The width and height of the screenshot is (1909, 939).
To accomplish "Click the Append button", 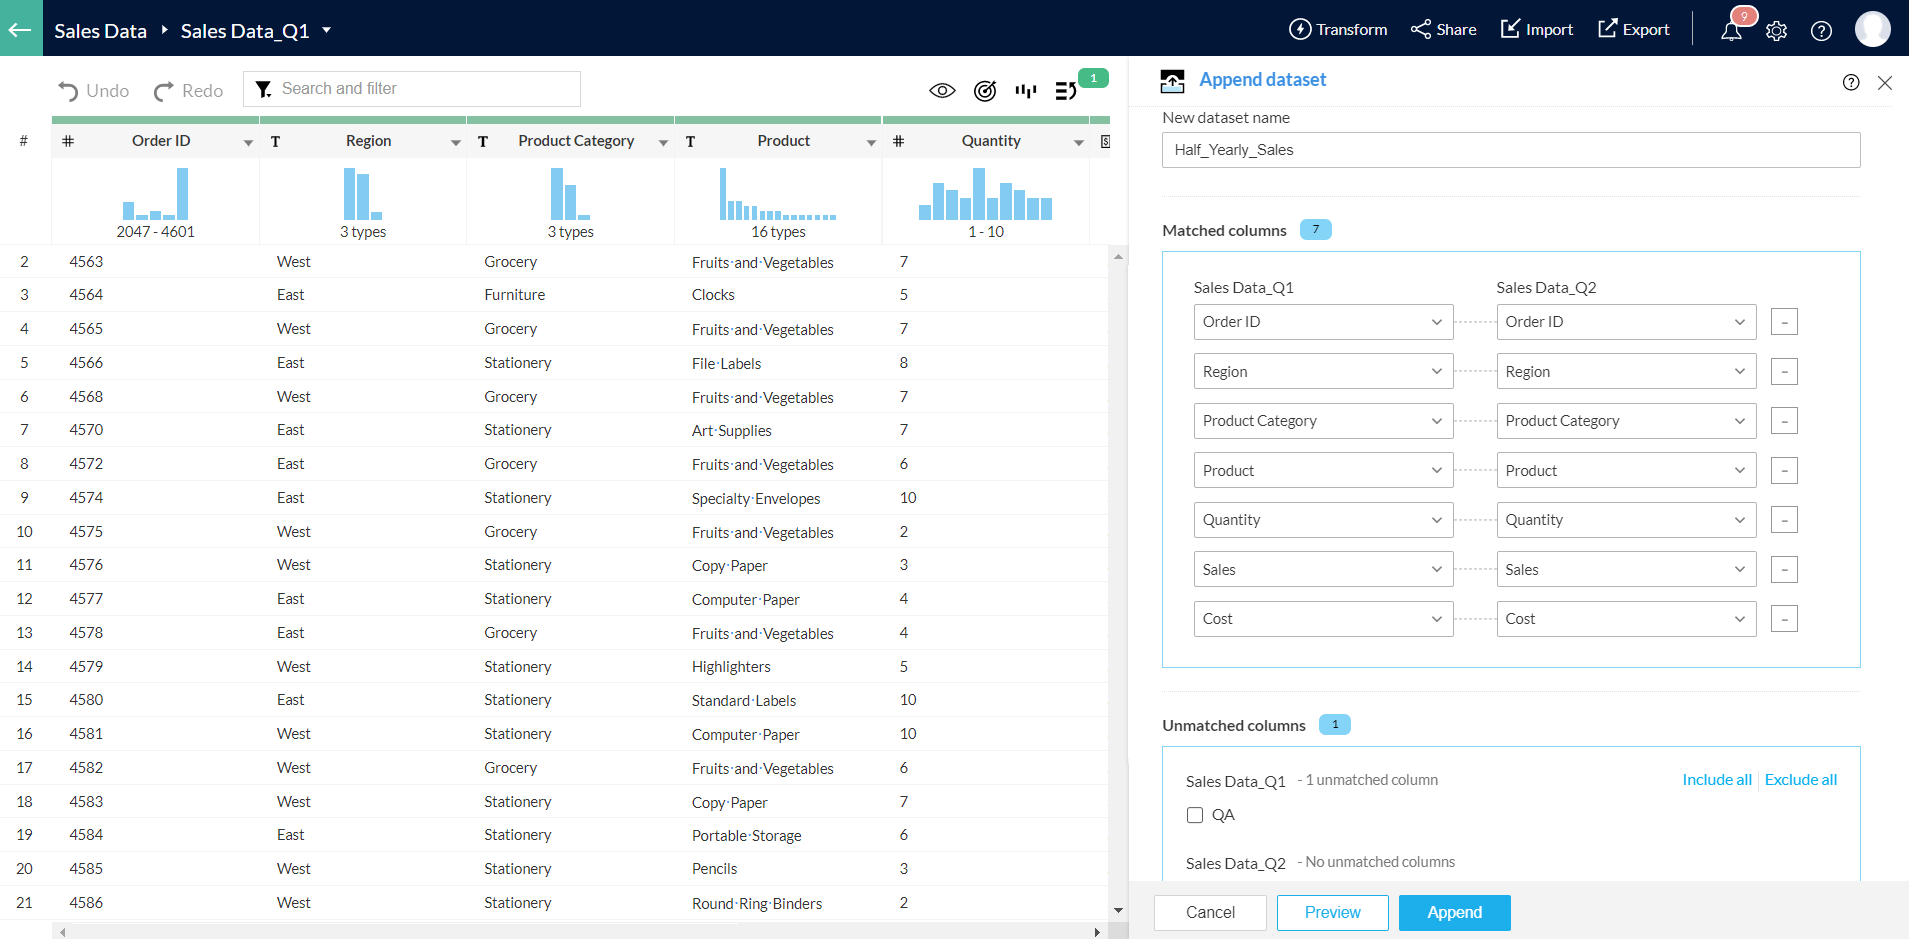I will 1454,912.
